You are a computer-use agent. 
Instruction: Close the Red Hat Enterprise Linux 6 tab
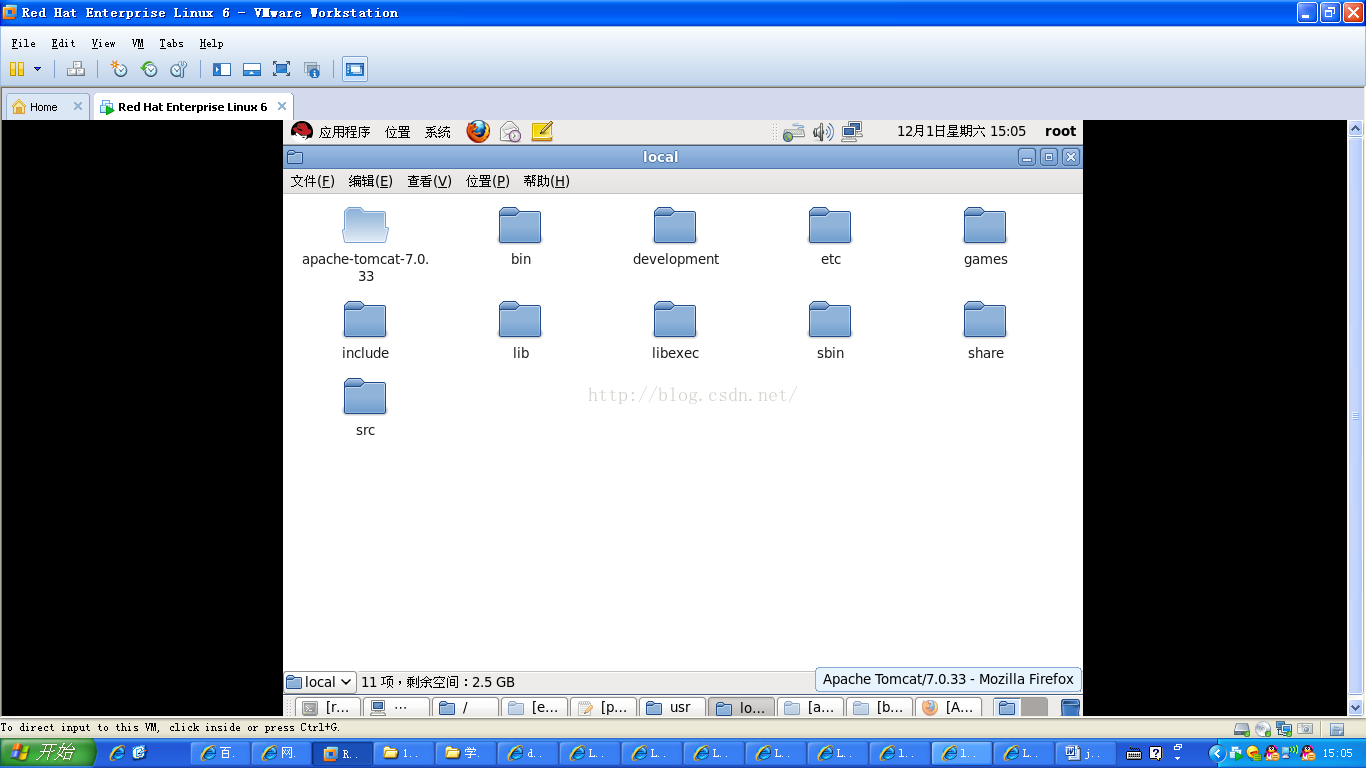(x=282, y=106)
